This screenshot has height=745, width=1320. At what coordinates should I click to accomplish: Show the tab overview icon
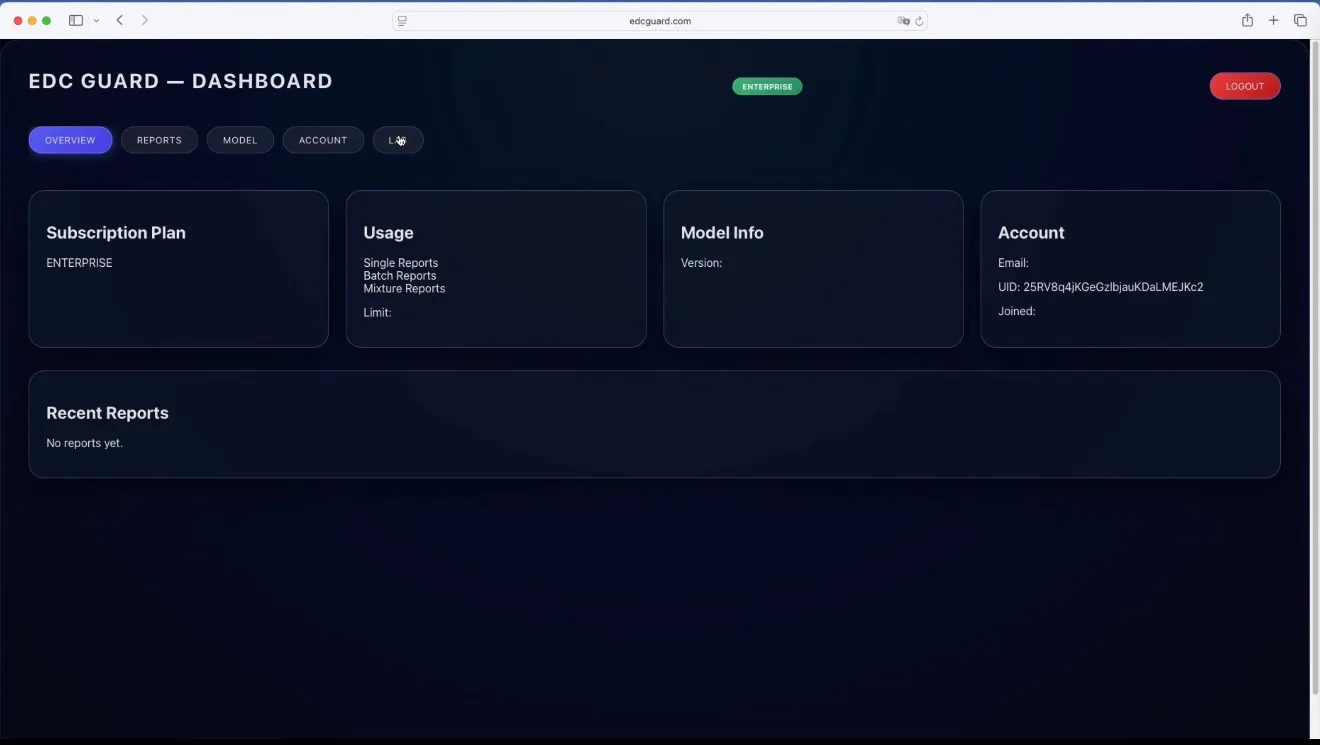click(x=1300, y=20)
